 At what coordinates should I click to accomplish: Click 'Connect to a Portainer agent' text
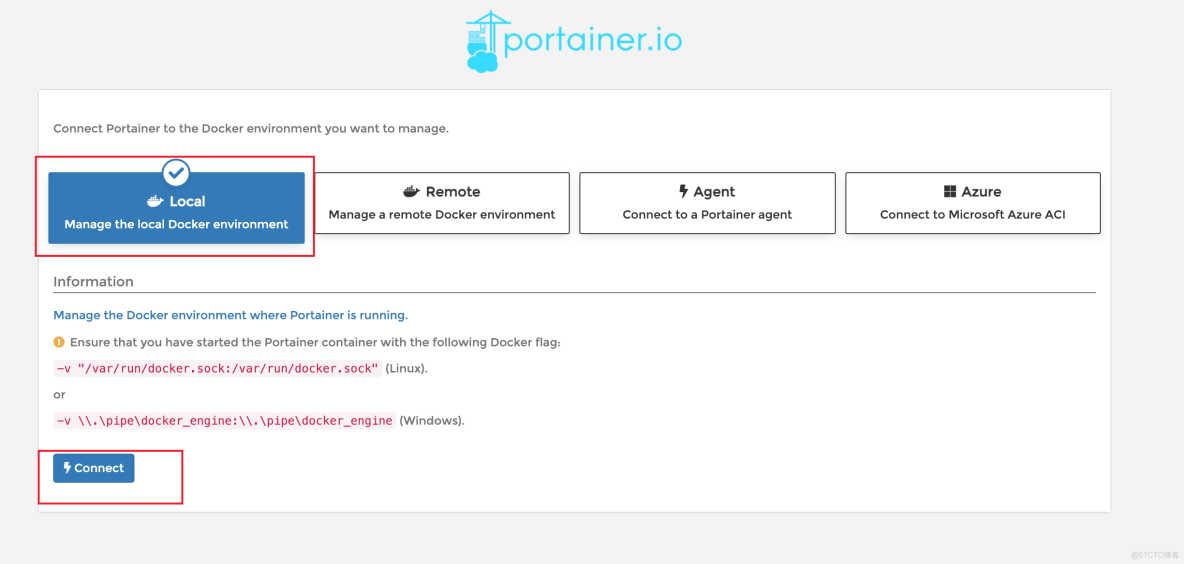point(708,214)
